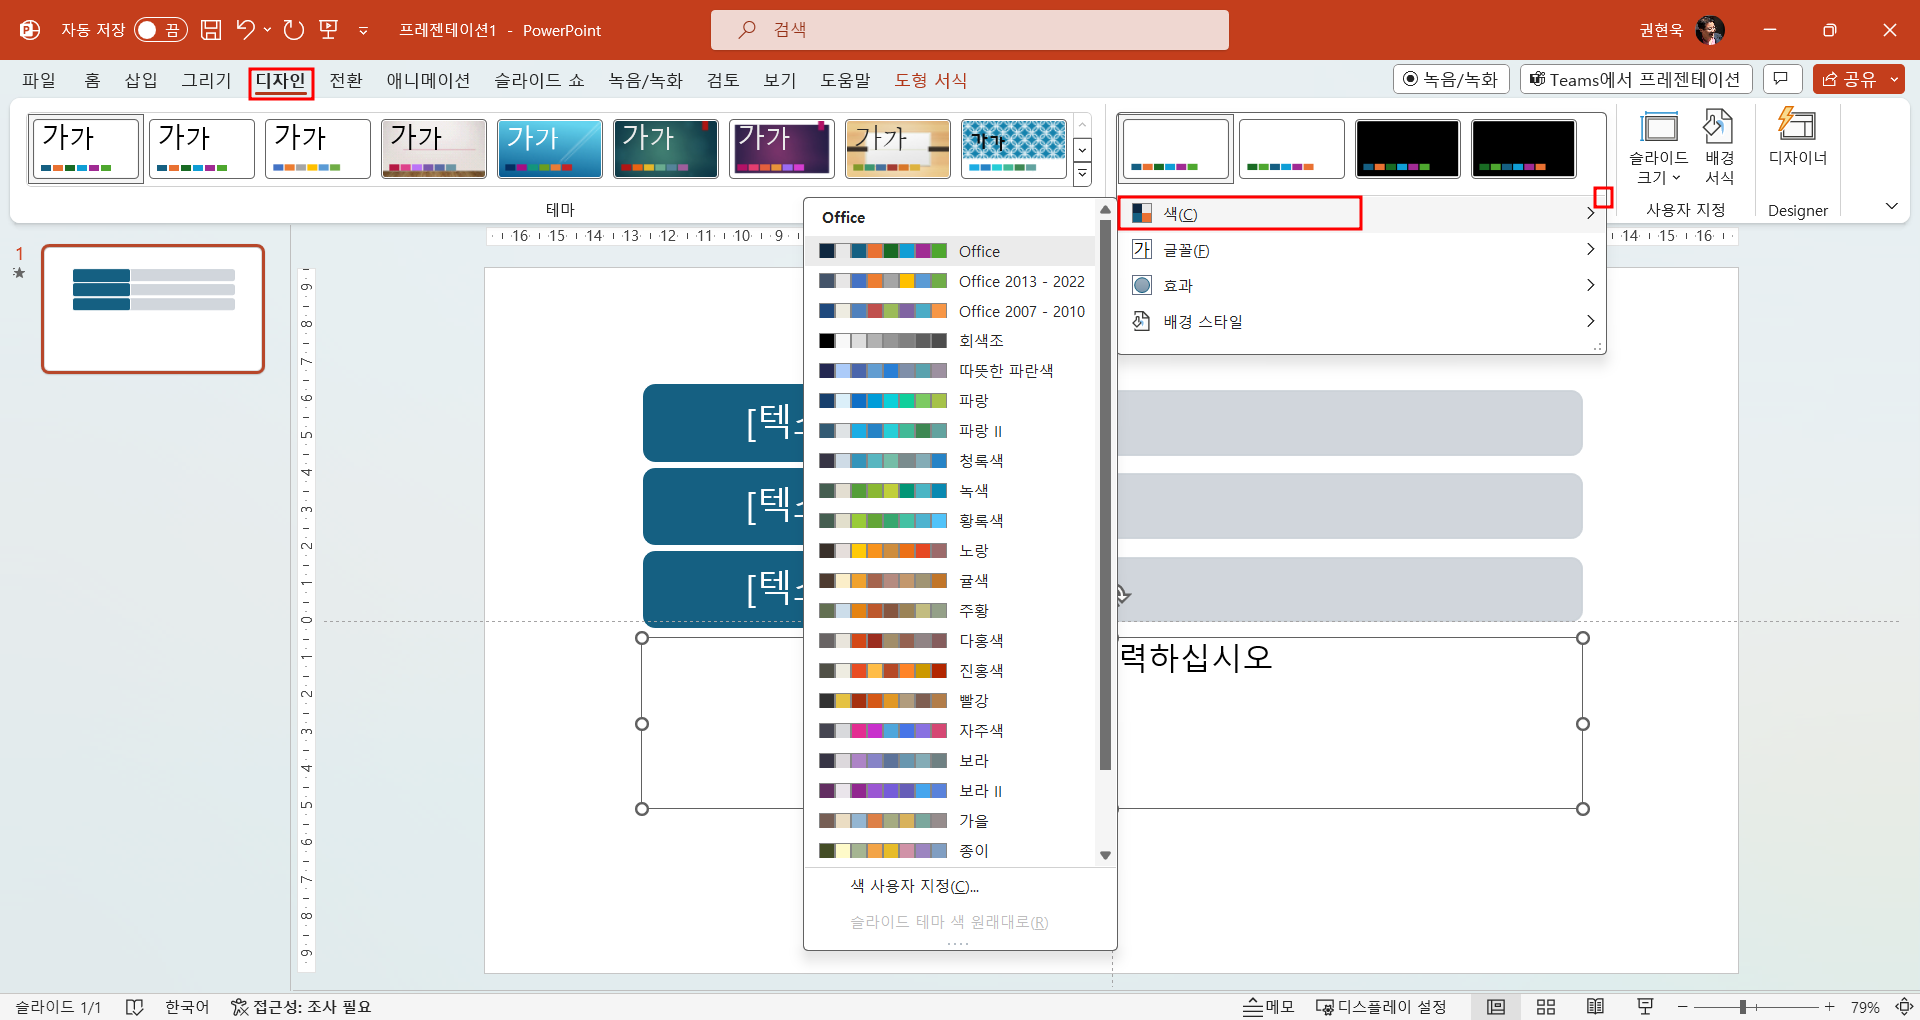Open the 전환 tab
The width and height of the screenshot is (1920, 1020).
coord(346,80)
